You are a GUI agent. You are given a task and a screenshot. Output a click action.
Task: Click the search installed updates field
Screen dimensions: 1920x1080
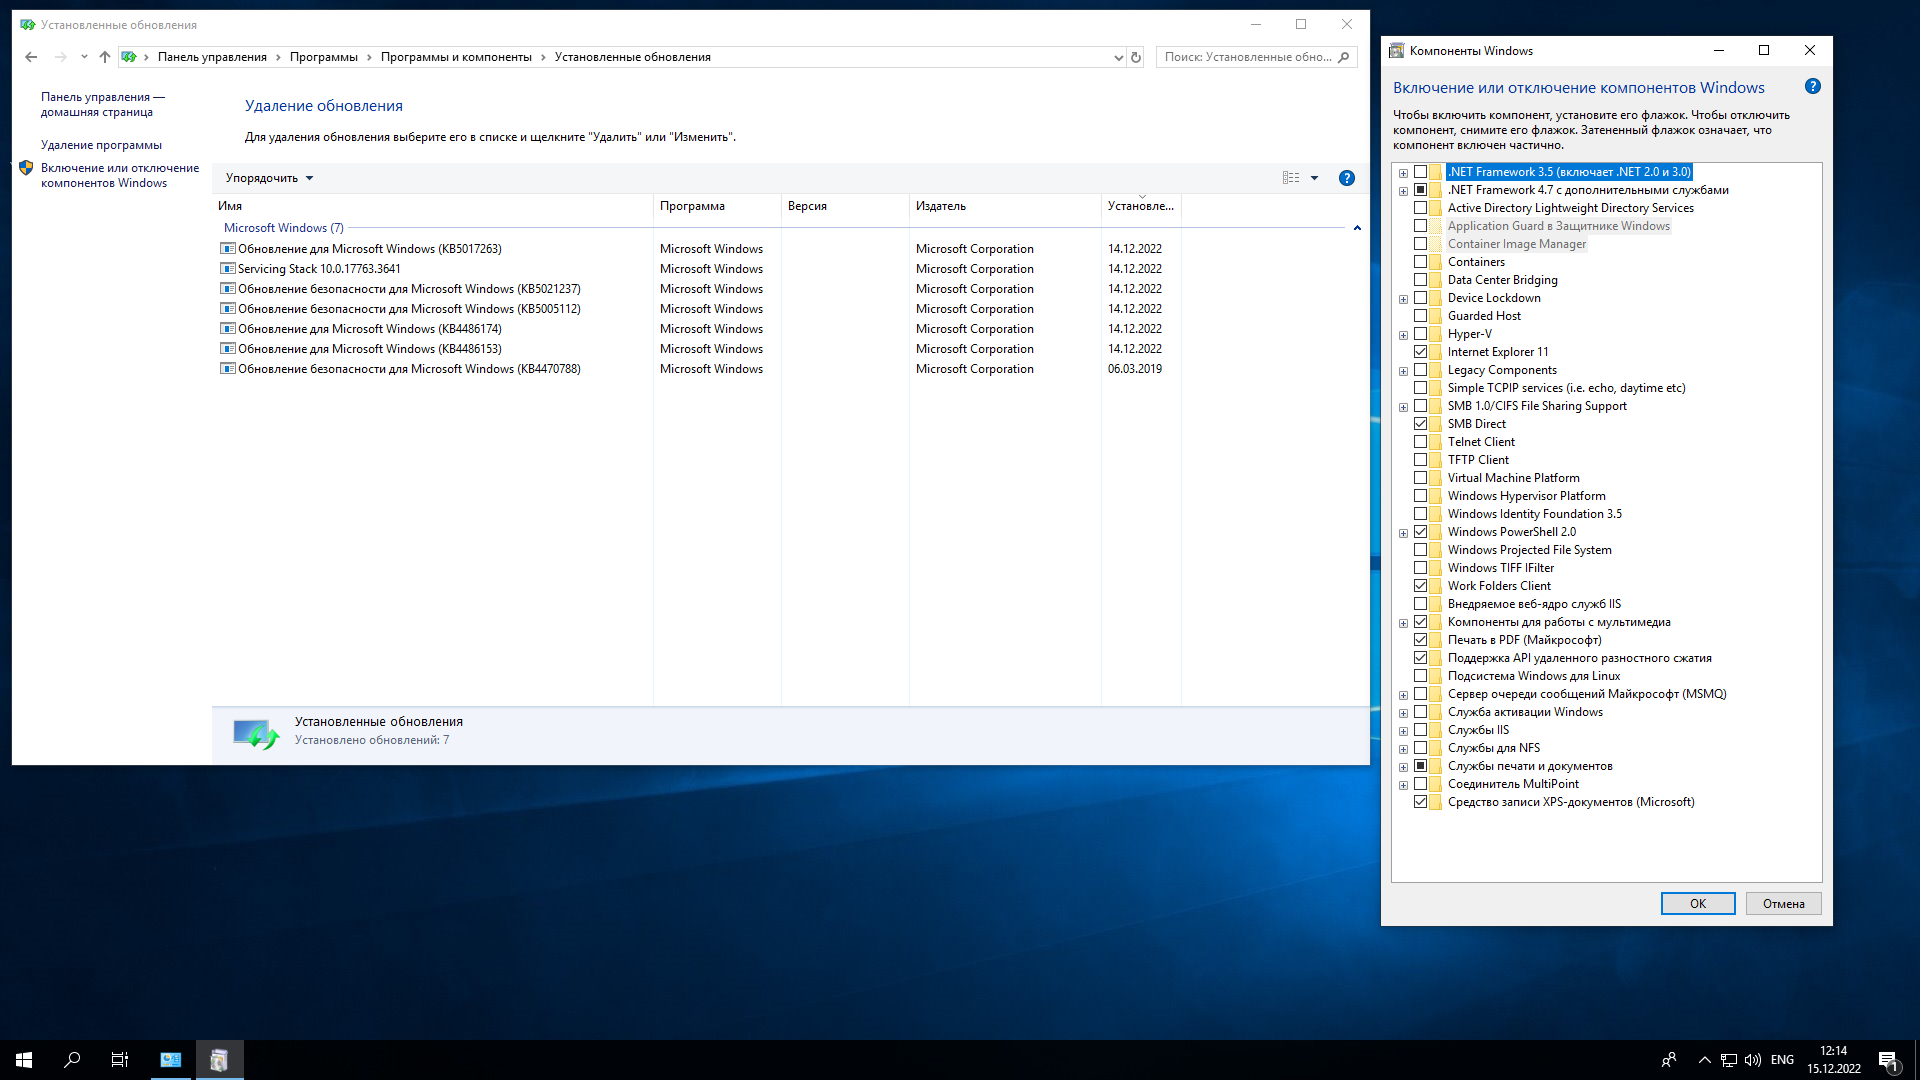pyautogui.click(x=1247, y=57)
